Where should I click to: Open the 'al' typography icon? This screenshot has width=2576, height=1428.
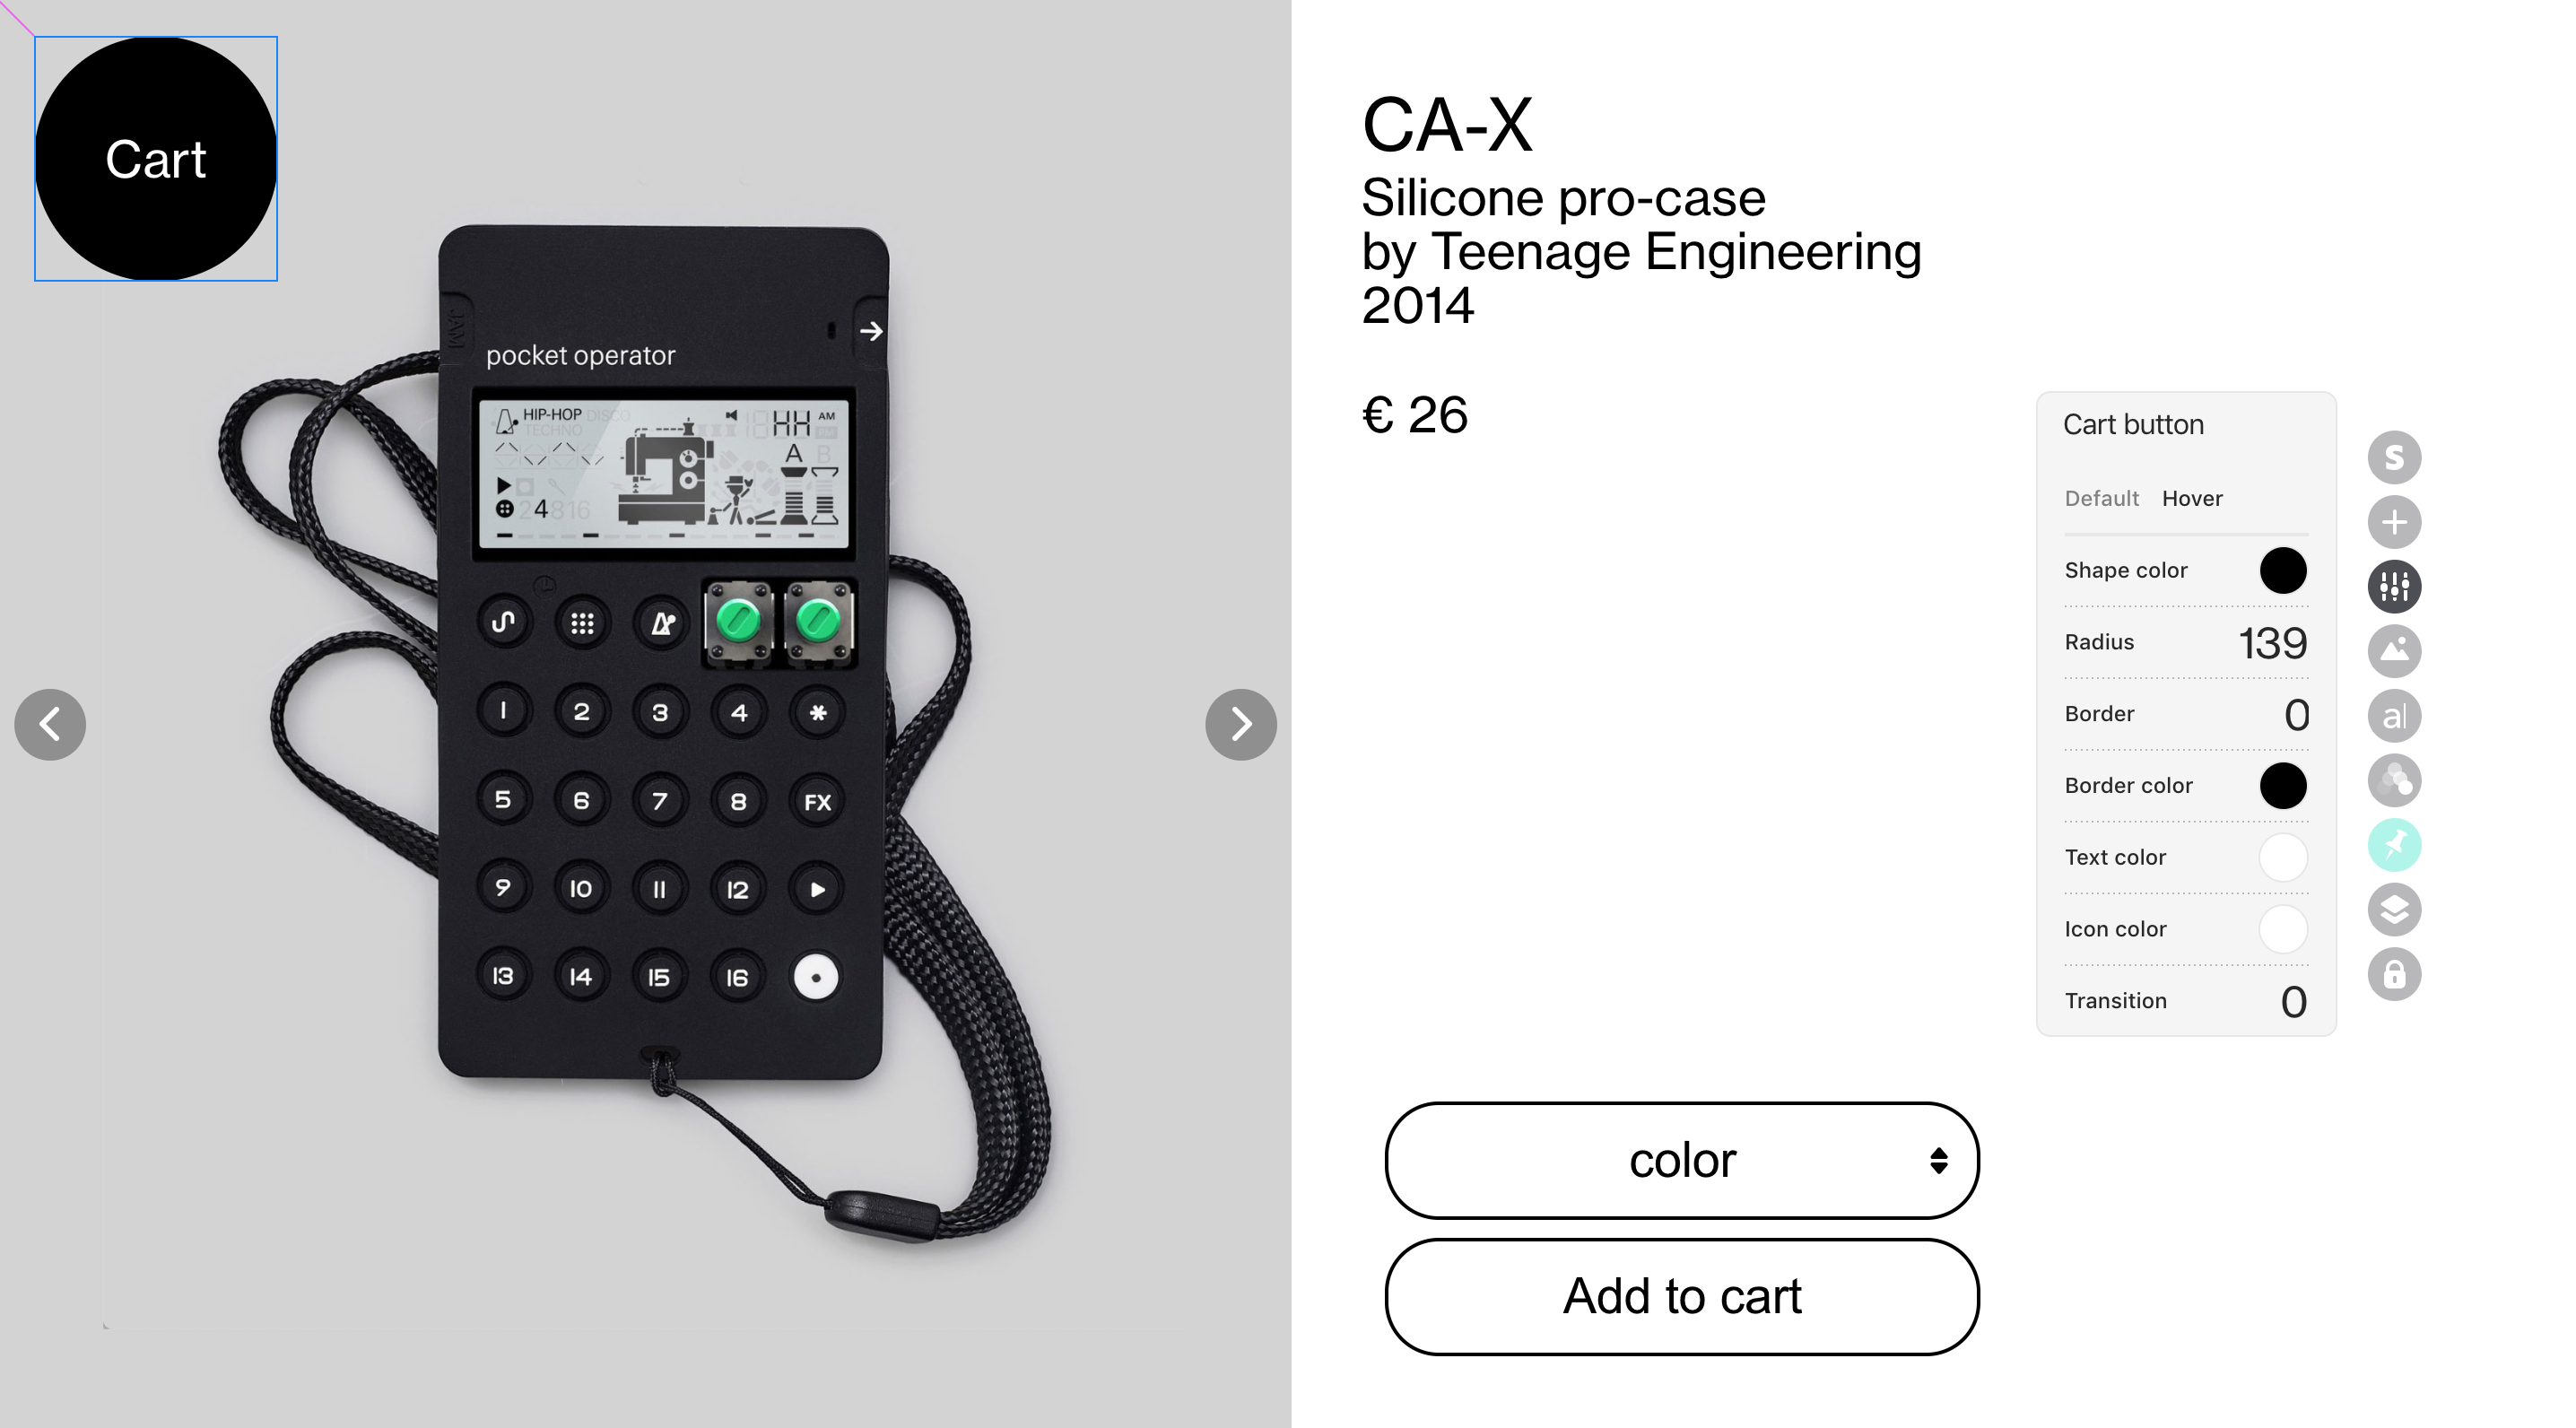pyautogui.click(x=2394, y=716)
